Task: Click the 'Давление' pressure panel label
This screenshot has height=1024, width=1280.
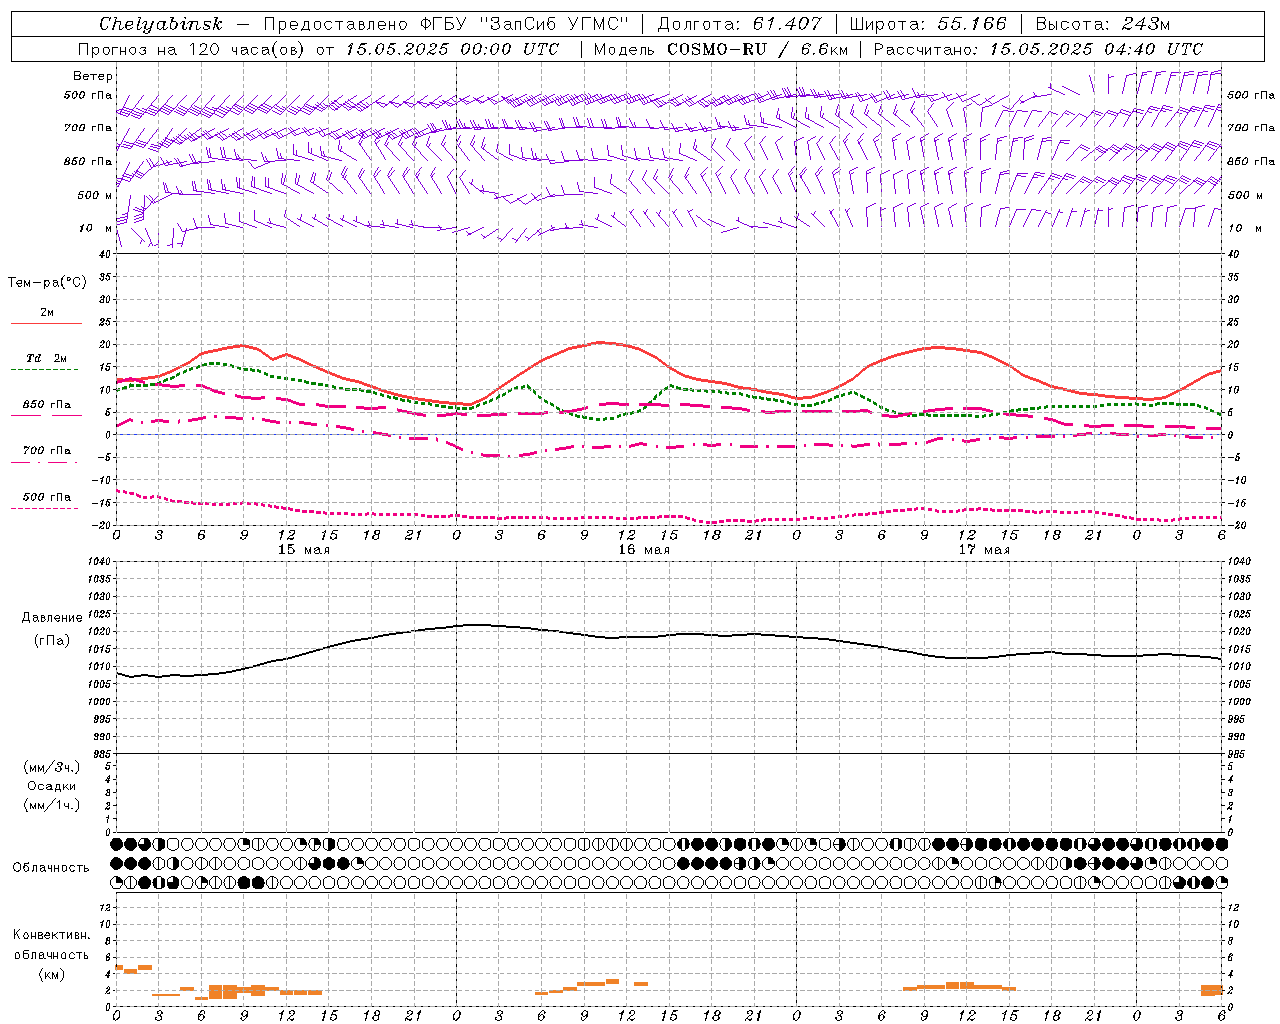Action: click(x=52, y=618)
